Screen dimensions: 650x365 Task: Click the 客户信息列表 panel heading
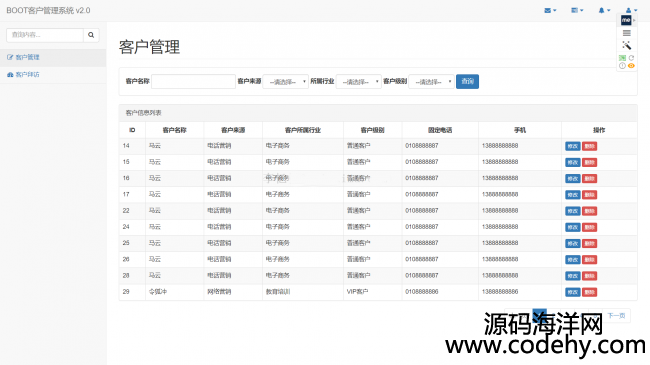[143, 113]
